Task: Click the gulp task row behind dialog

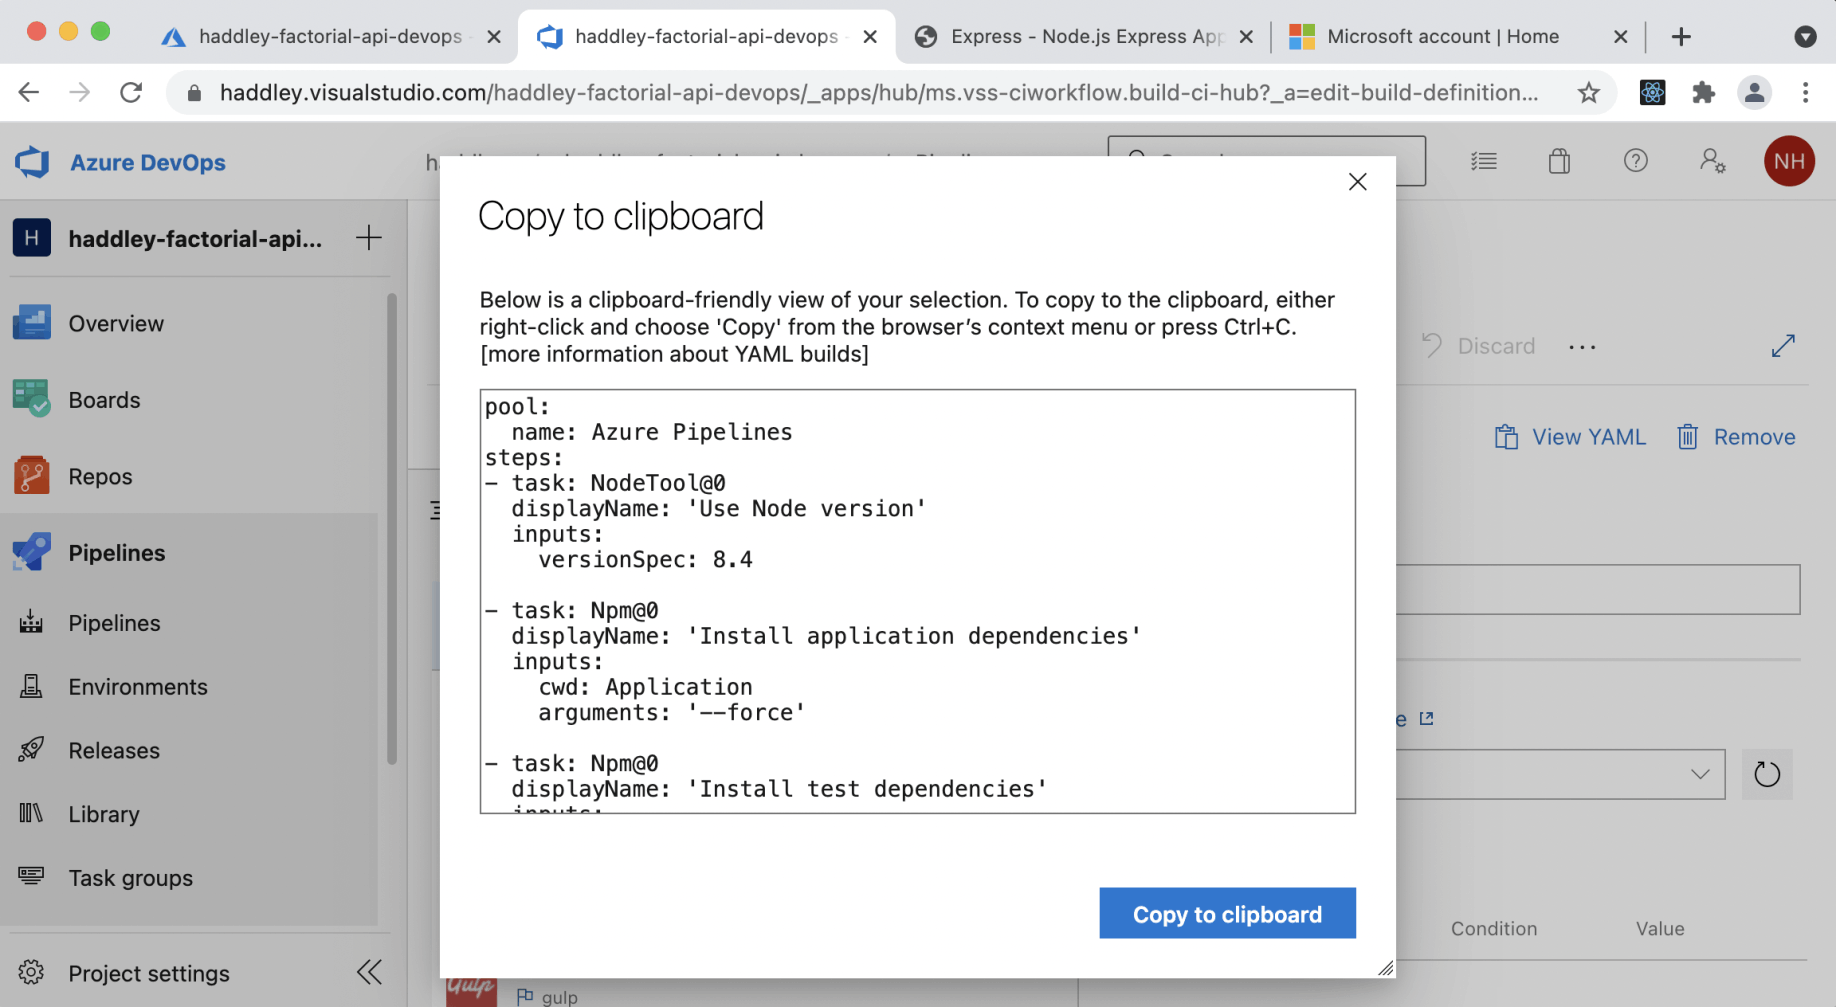Action: coord(758,993)
